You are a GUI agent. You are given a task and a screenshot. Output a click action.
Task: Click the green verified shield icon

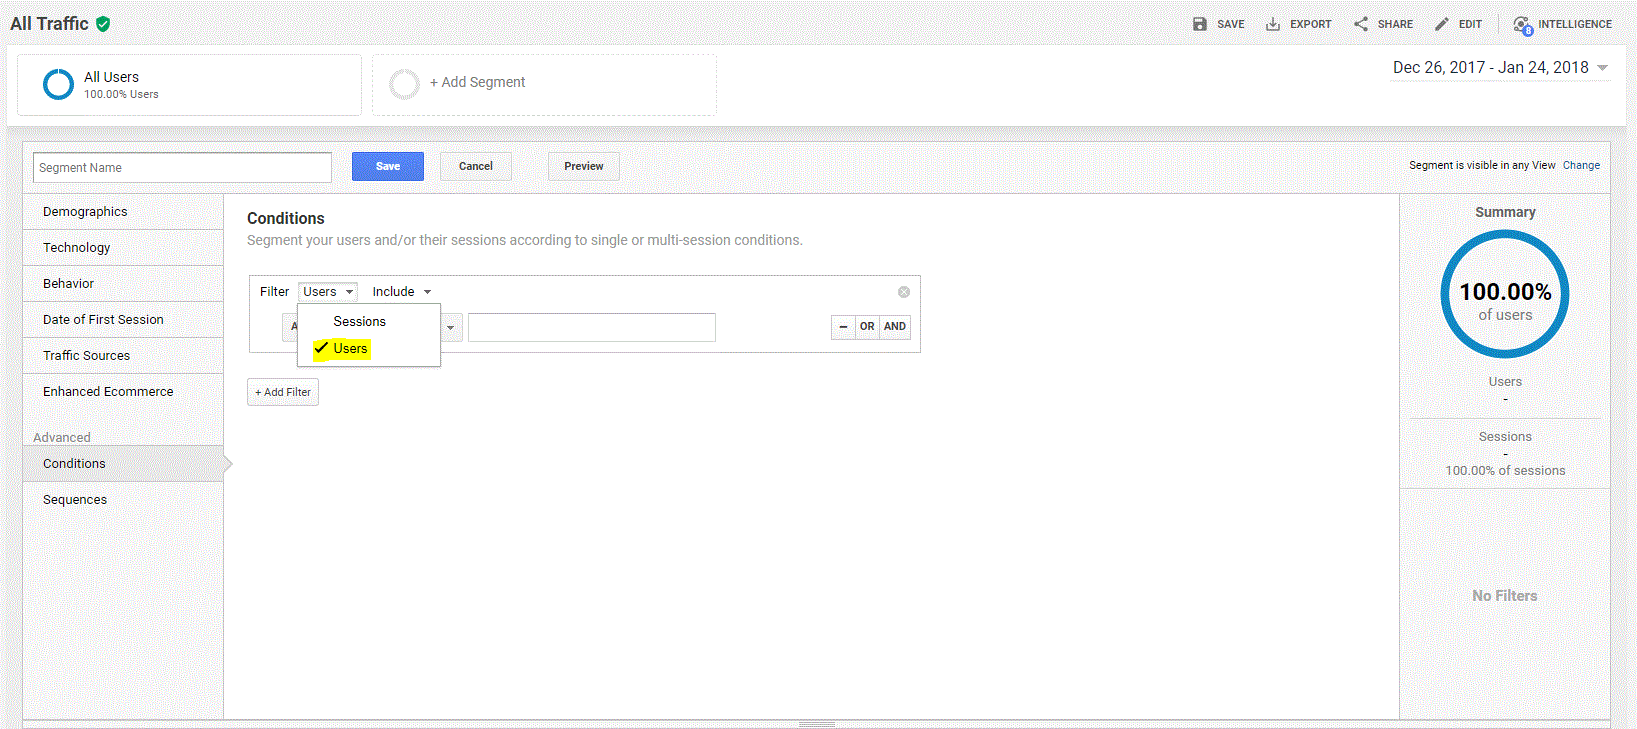[x=103, y=24]
